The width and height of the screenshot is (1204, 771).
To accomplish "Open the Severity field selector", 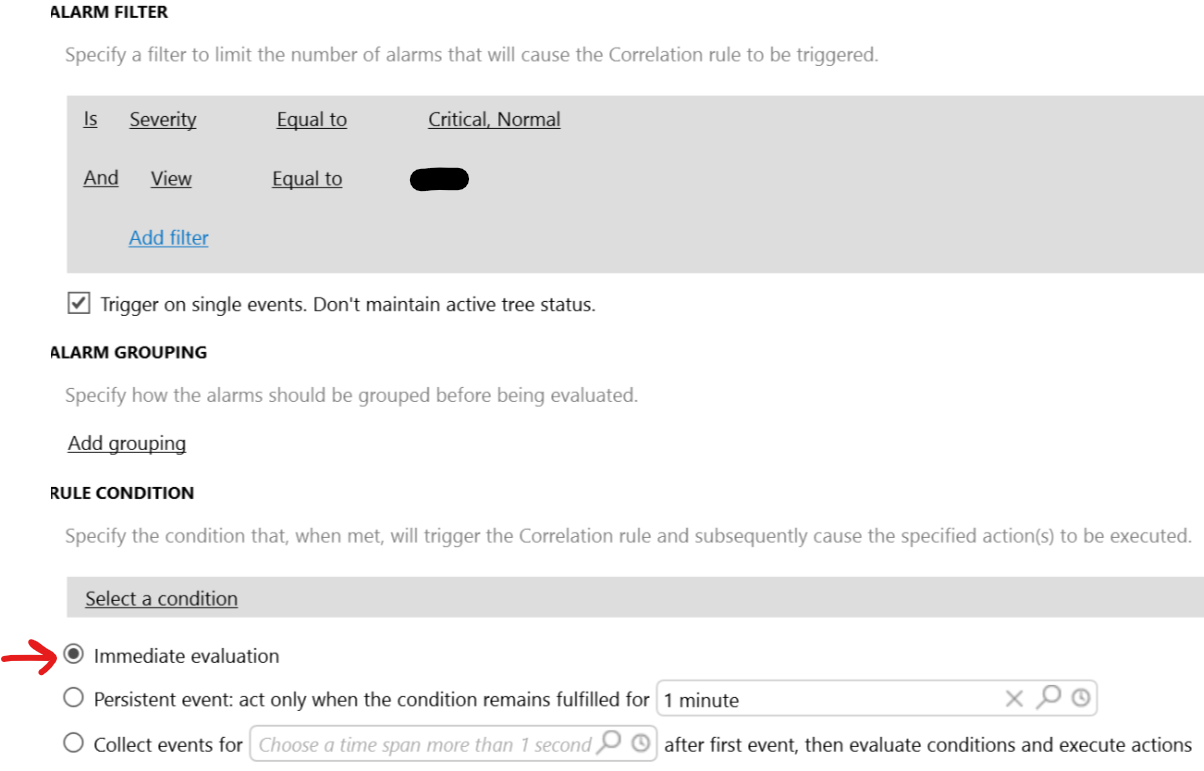I will 163,119.
